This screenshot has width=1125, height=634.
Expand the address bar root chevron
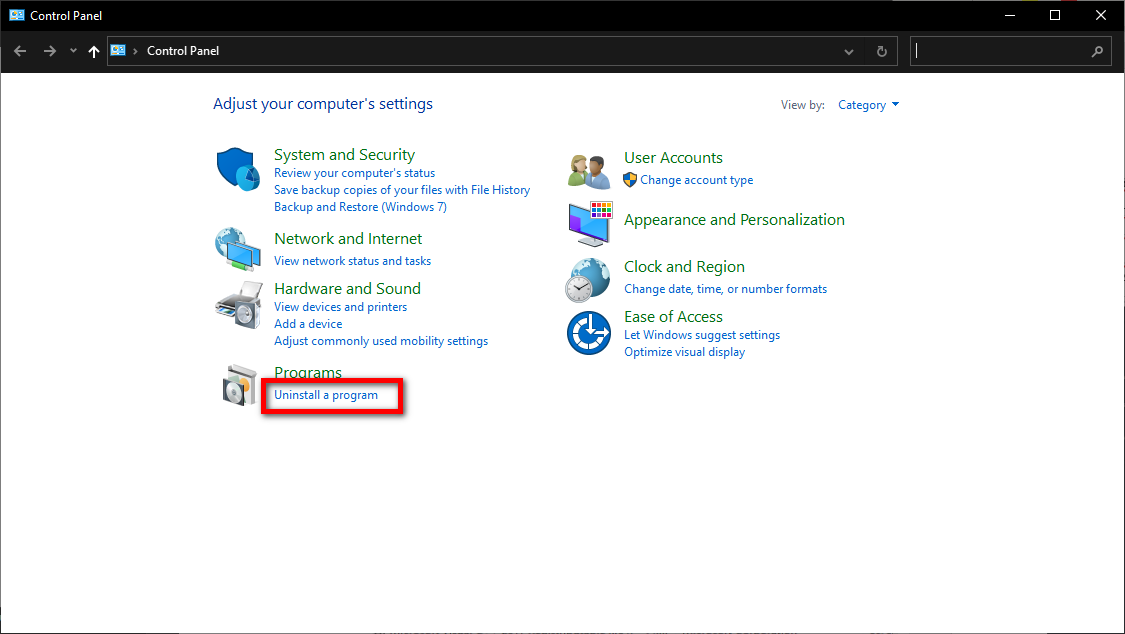click(x=135, y=51)
